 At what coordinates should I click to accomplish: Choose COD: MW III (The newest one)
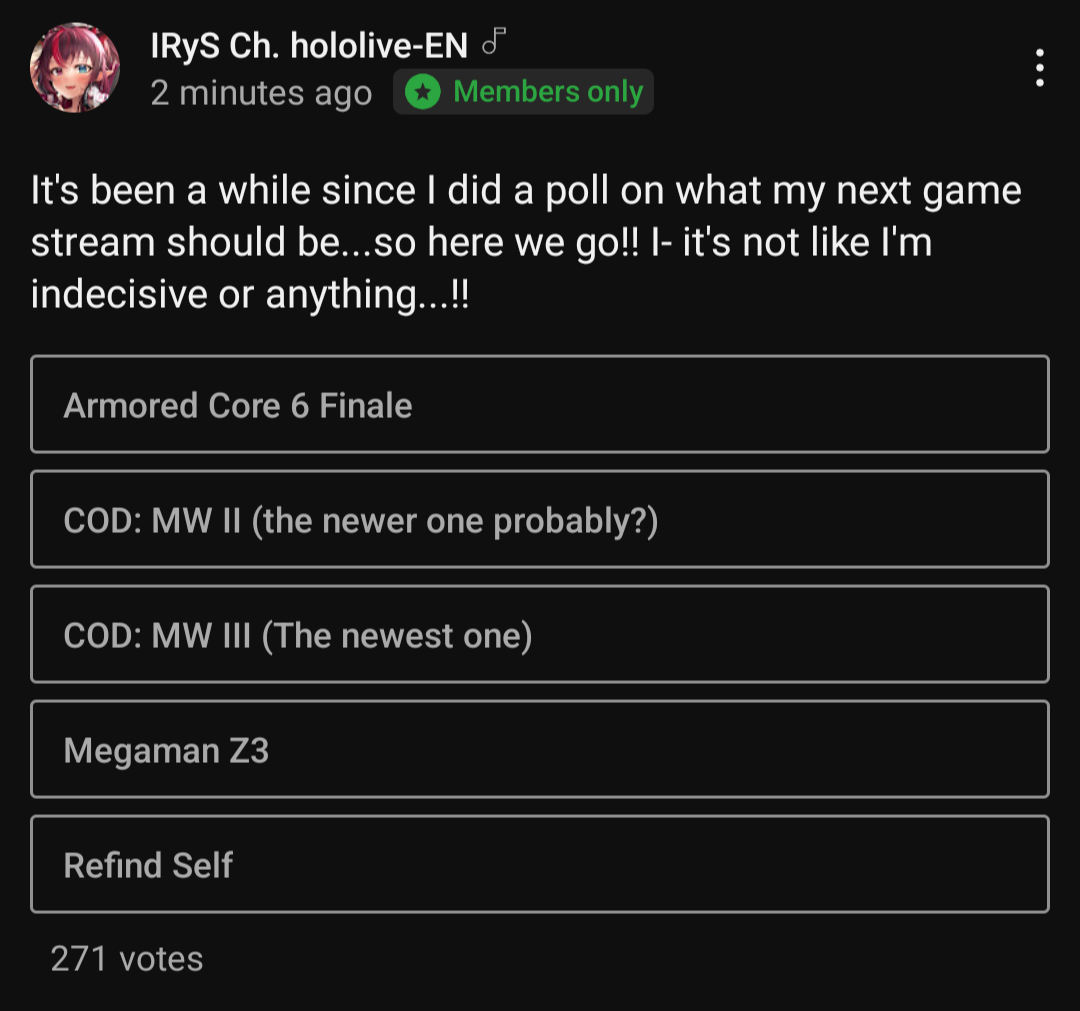(x=540, y=634)
